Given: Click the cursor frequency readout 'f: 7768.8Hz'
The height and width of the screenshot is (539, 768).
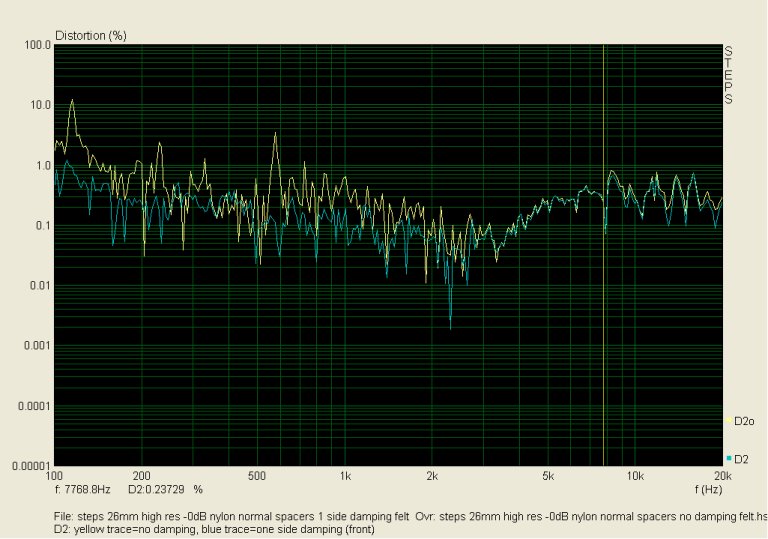Looking at the screenshot, I should (x=83, y=489).
